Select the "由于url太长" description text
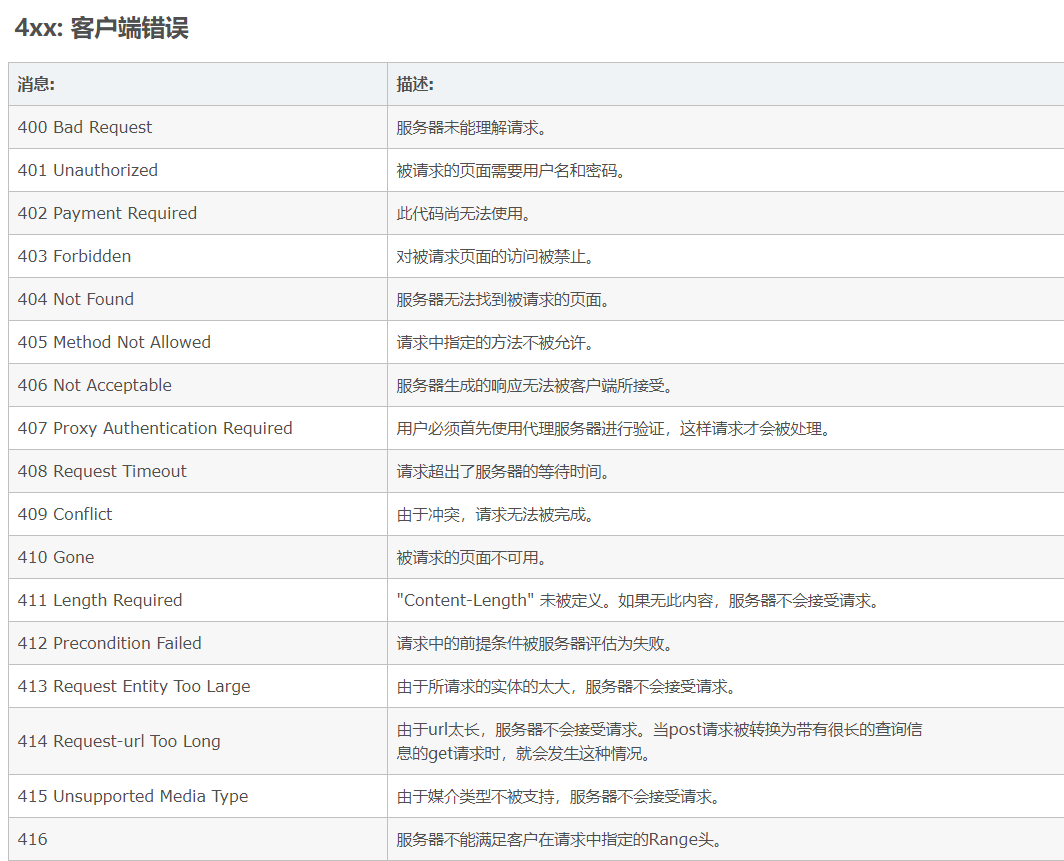 tap(659, 741)
